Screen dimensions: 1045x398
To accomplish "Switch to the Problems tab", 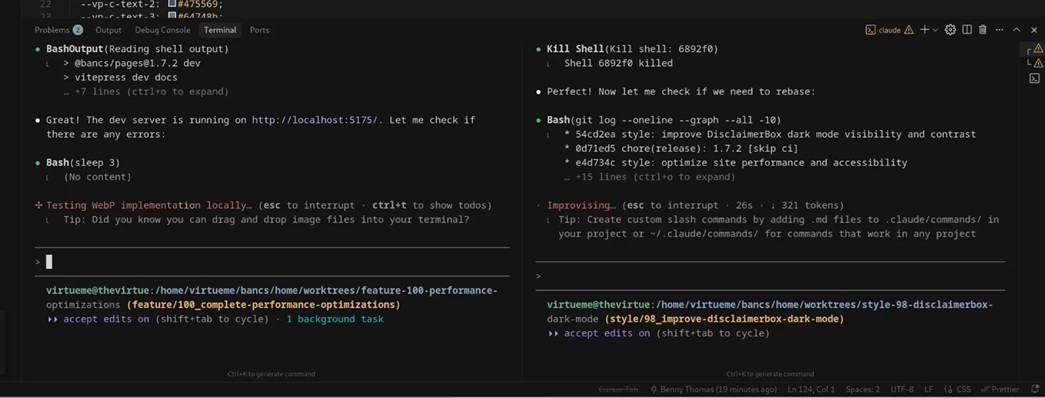I will tap(52, 30).
